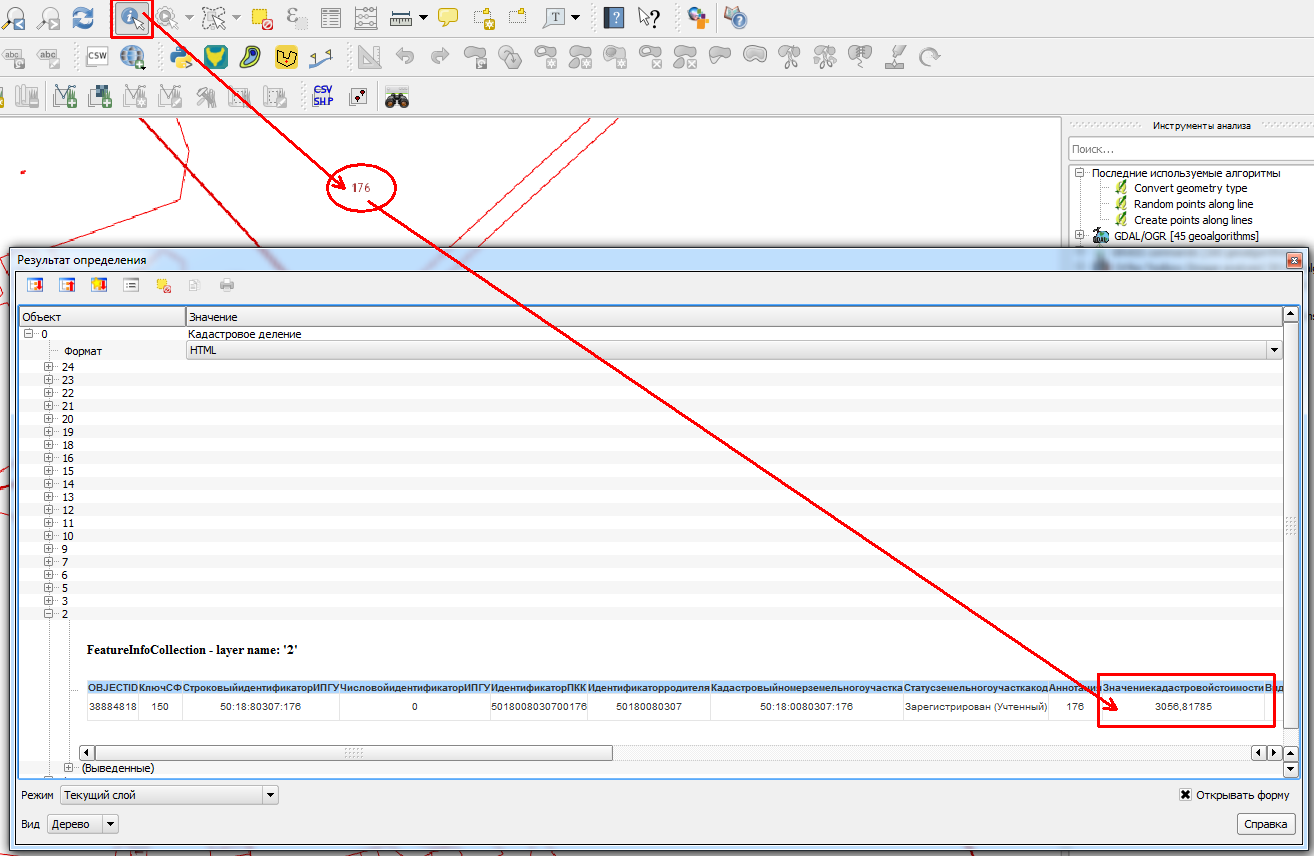Click the binoculars search icon
Image resolution: width=1314 pixels, height=856 pixels.
click(397, 97)
